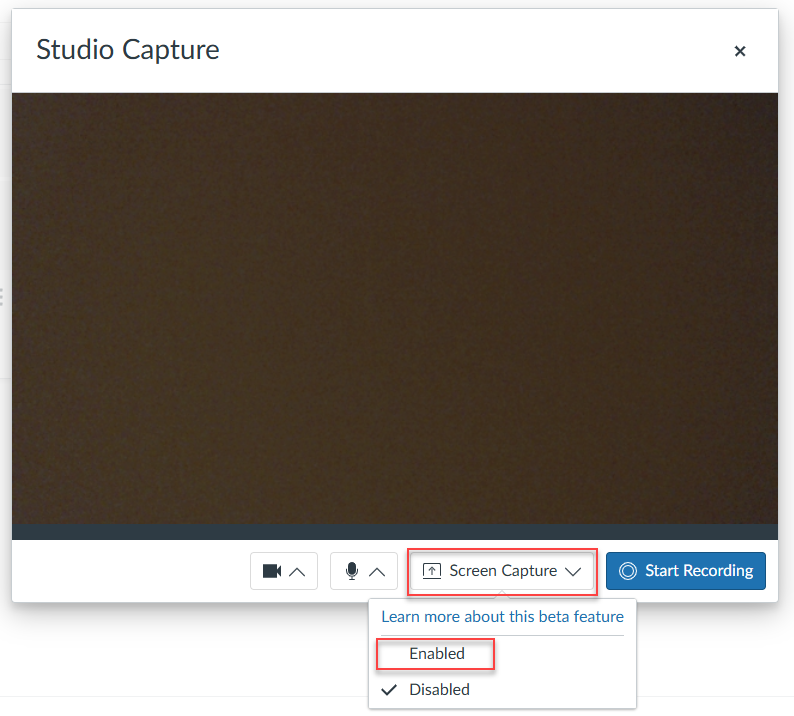
Task: Collapse the Screen Capture dropdown chevron
Action: [x=573, y=571]
